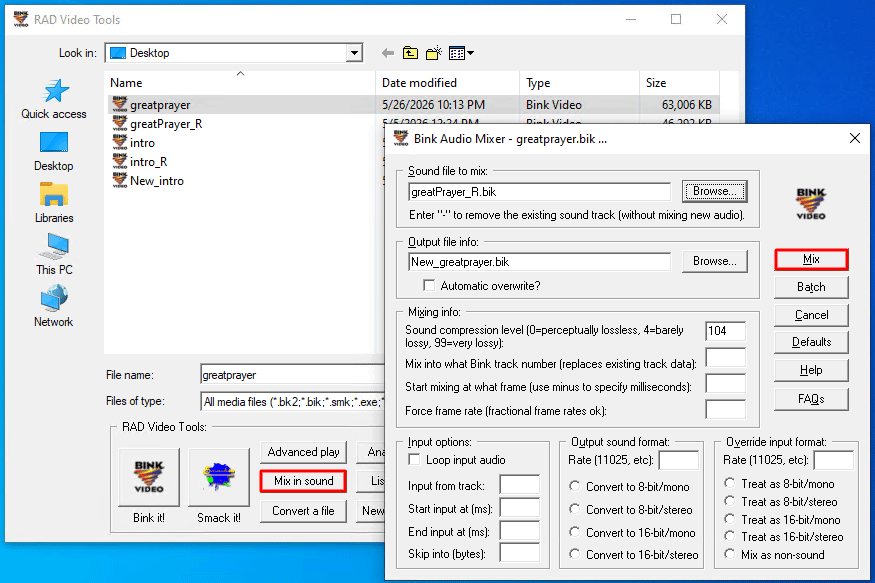This screenshot has width=875, height=583.
Task: Click RAD Video Tools title bar icon
Action: (x=21, y=19)
